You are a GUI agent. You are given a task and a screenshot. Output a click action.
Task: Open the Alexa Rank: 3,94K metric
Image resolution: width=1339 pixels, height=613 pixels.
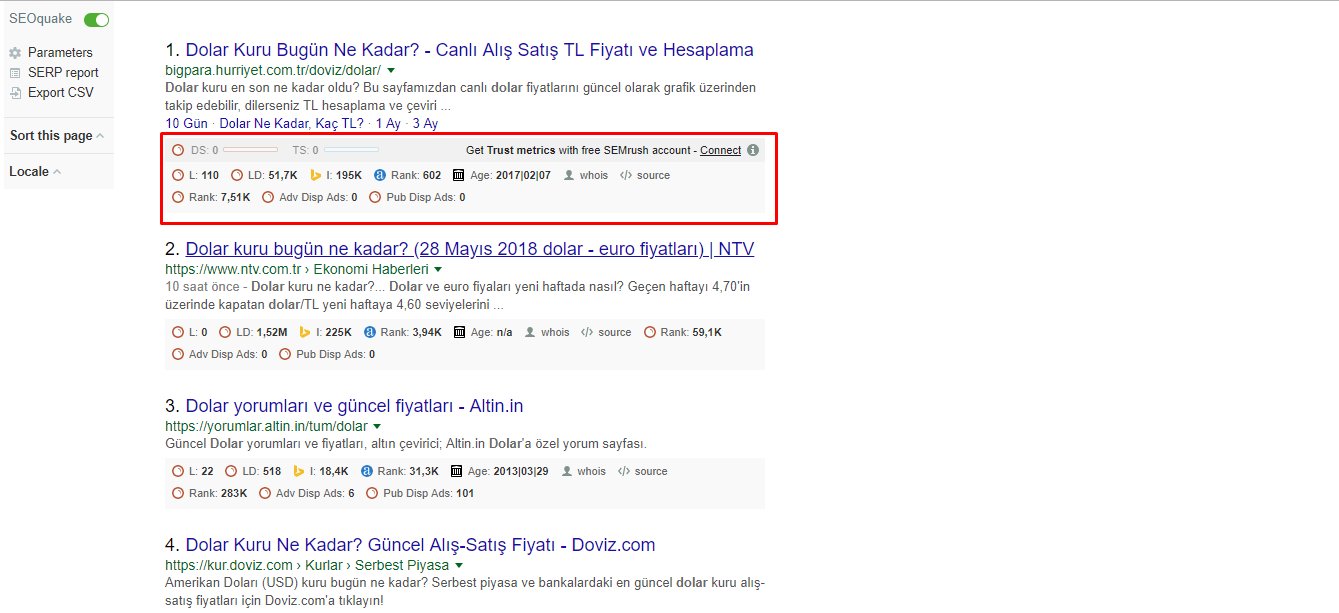403,332
